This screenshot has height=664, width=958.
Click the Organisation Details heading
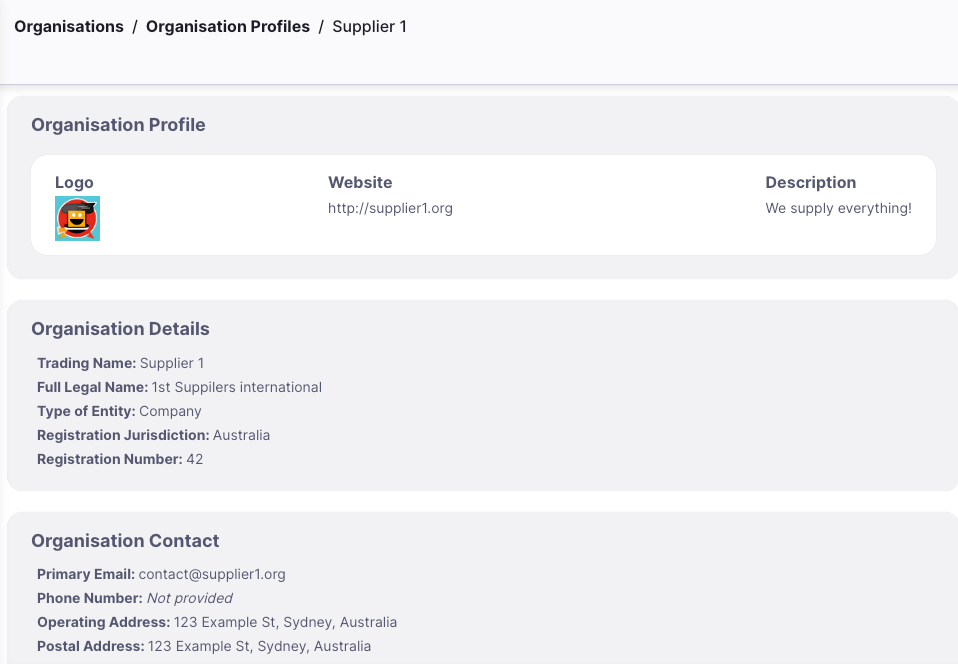[x=120, y=329]
